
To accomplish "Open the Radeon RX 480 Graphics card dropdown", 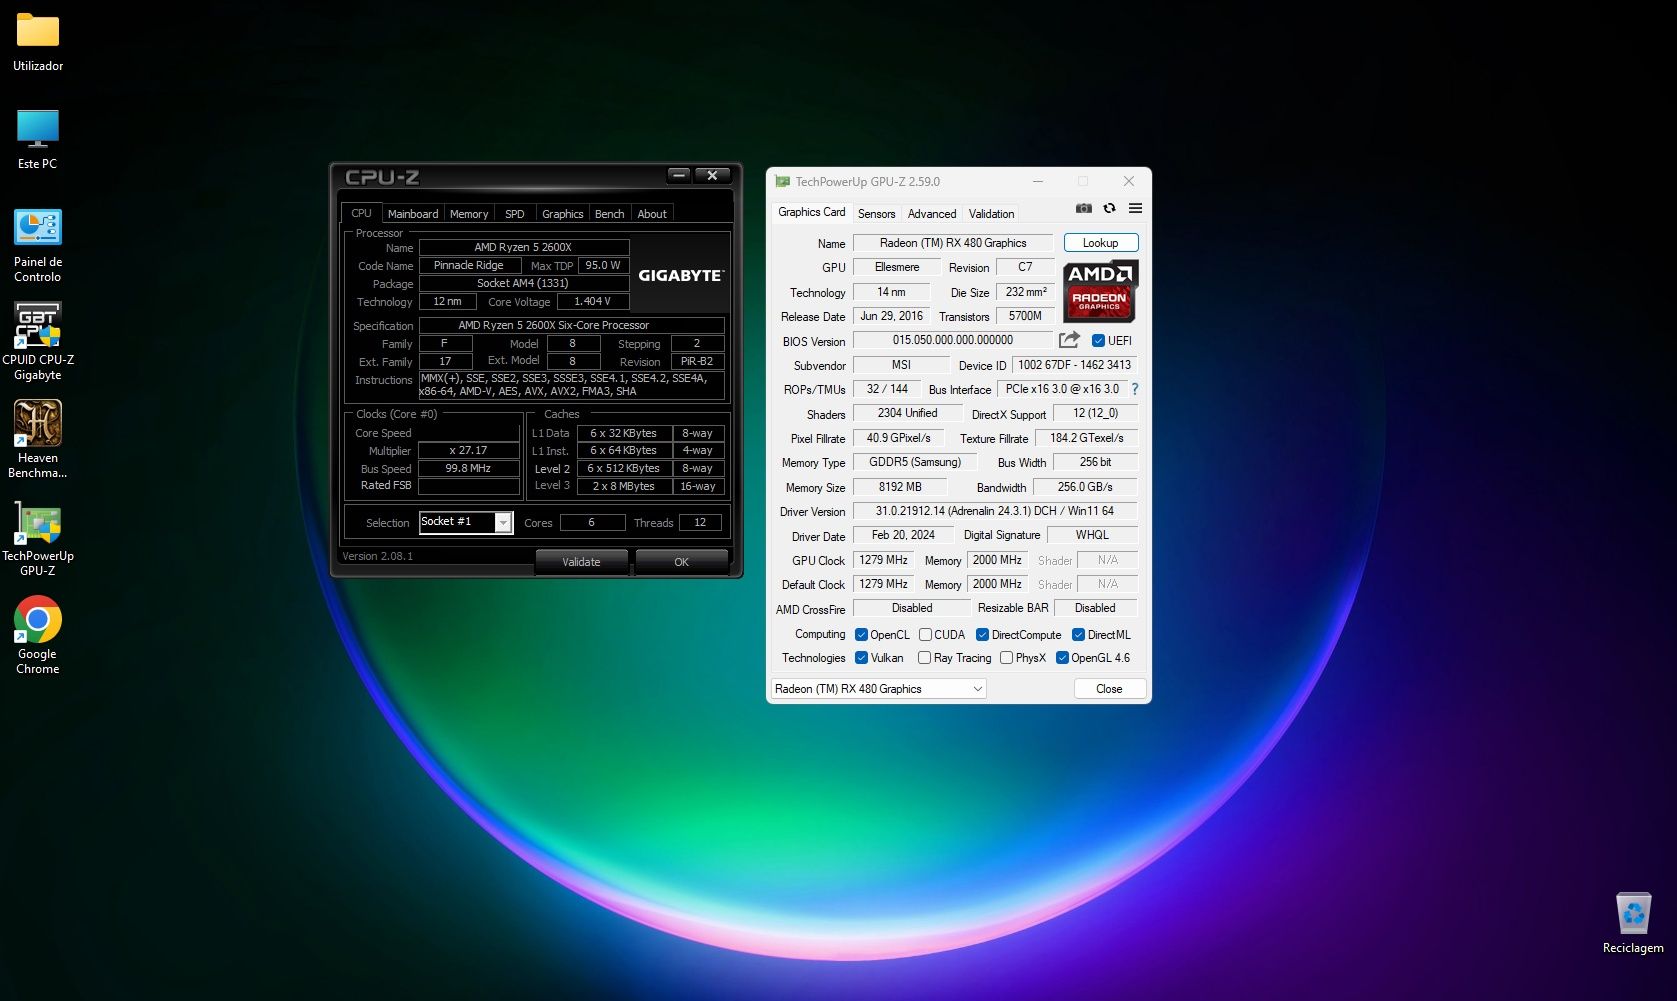I will pyautogui.click(x=878, y=688).
